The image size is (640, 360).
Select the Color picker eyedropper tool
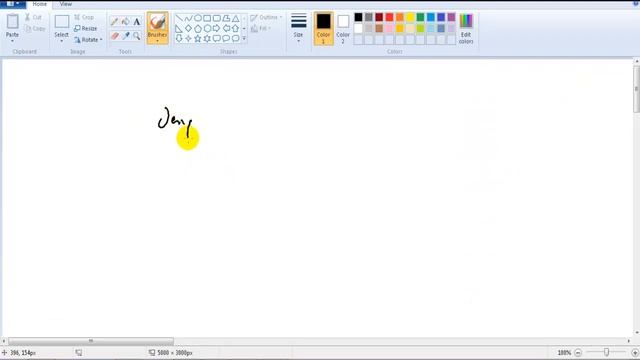[x=126, y=36]
